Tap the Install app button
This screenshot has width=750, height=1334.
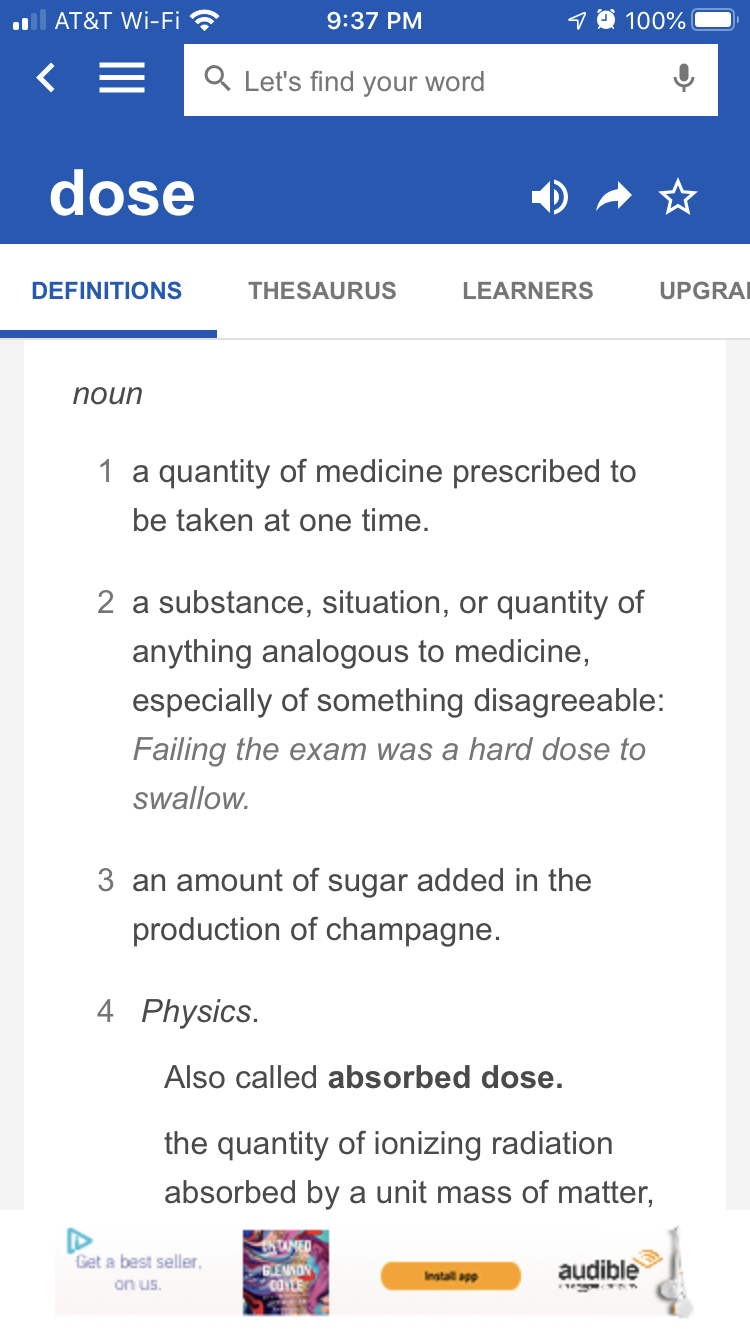point(451,1276)
